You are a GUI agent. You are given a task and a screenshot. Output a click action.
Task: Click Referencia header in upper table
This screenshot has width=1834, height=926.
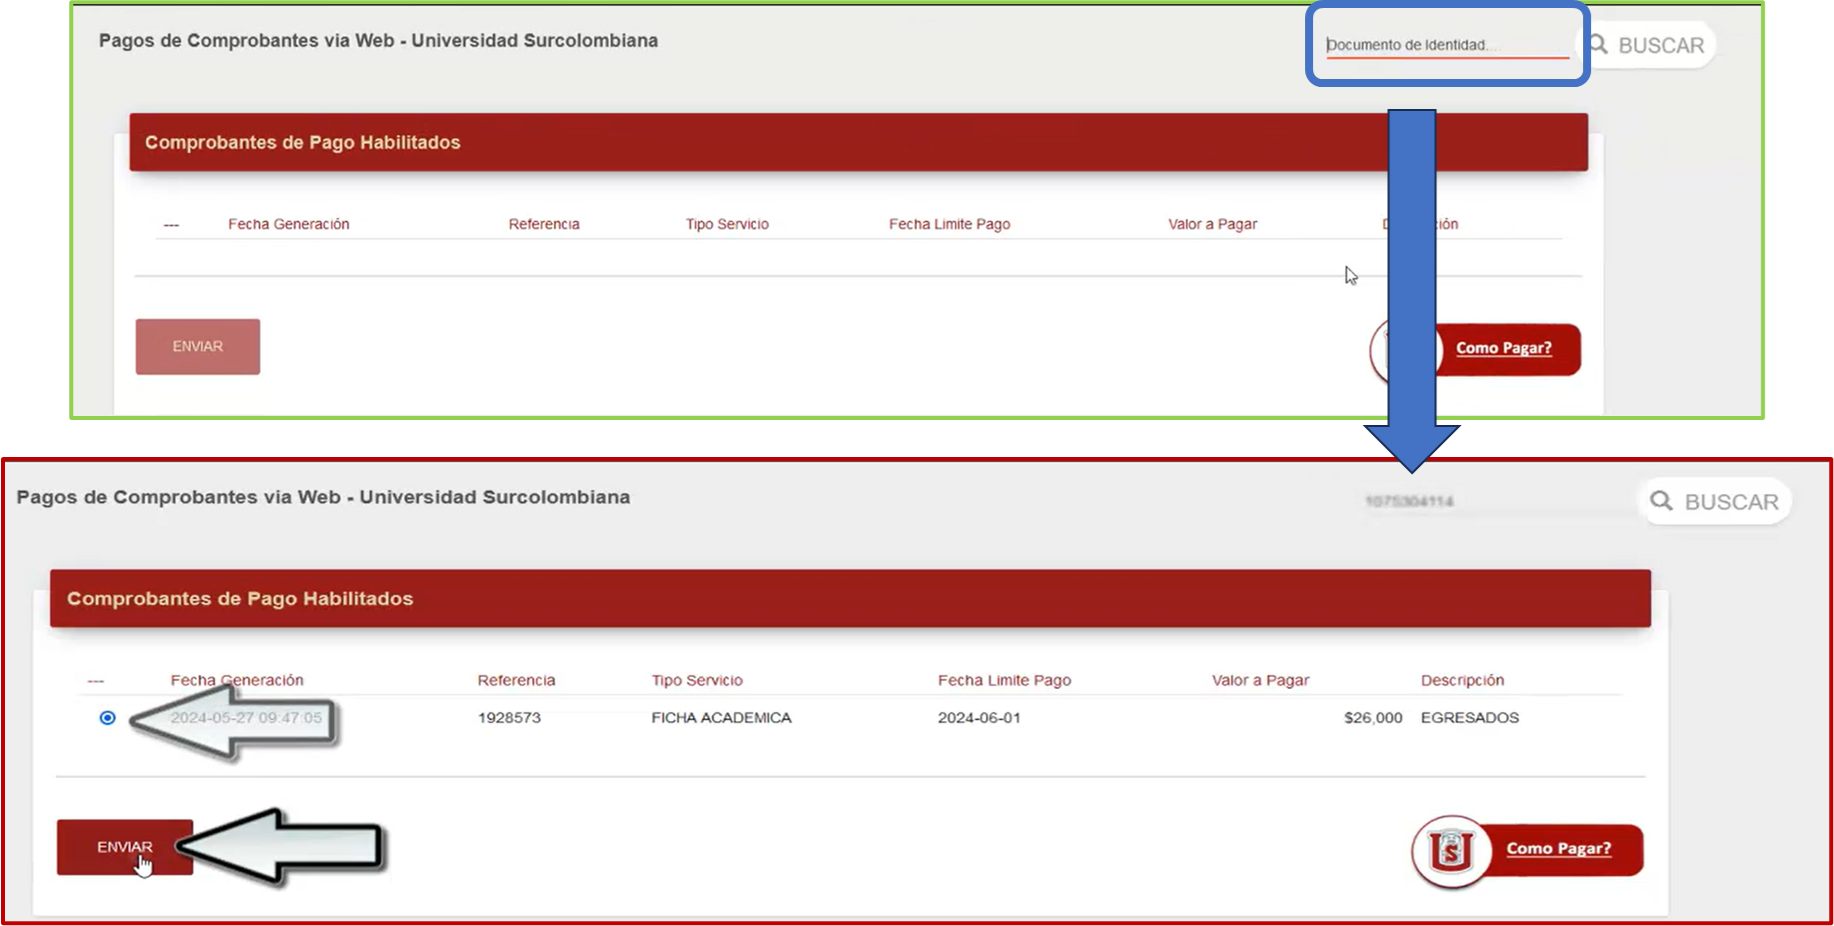544,224
